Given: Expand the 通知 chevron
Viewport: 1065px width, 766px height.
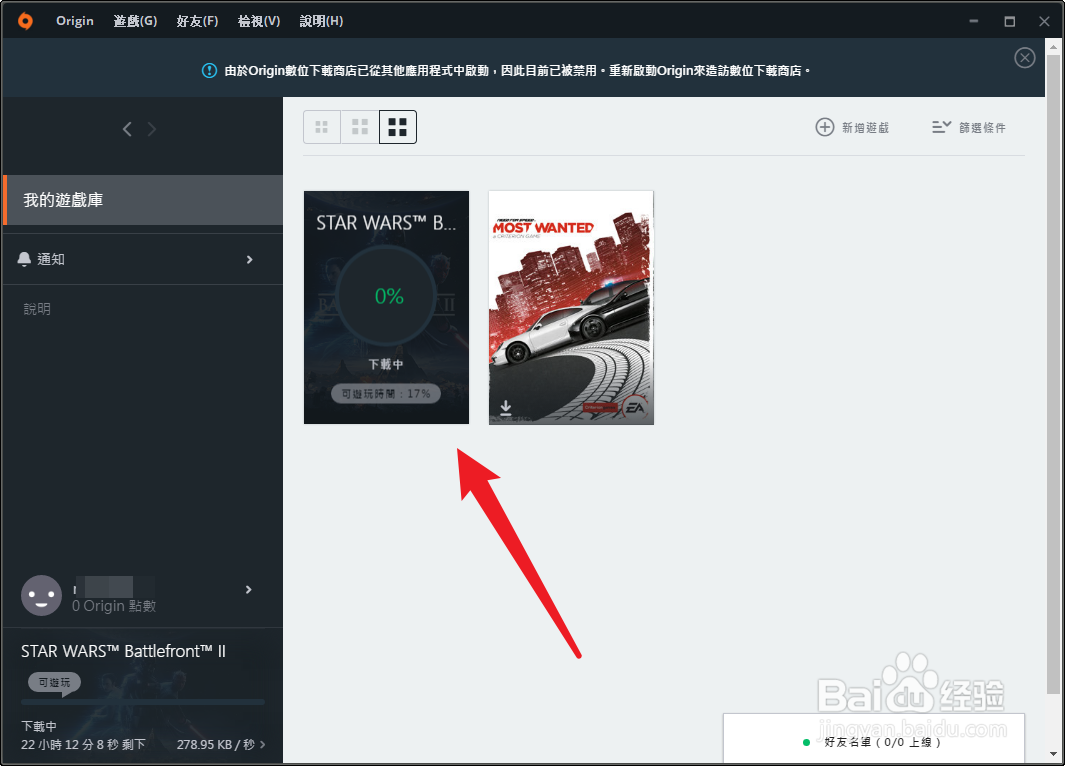Looking at the screenshot, I should [x=249, y=259].
